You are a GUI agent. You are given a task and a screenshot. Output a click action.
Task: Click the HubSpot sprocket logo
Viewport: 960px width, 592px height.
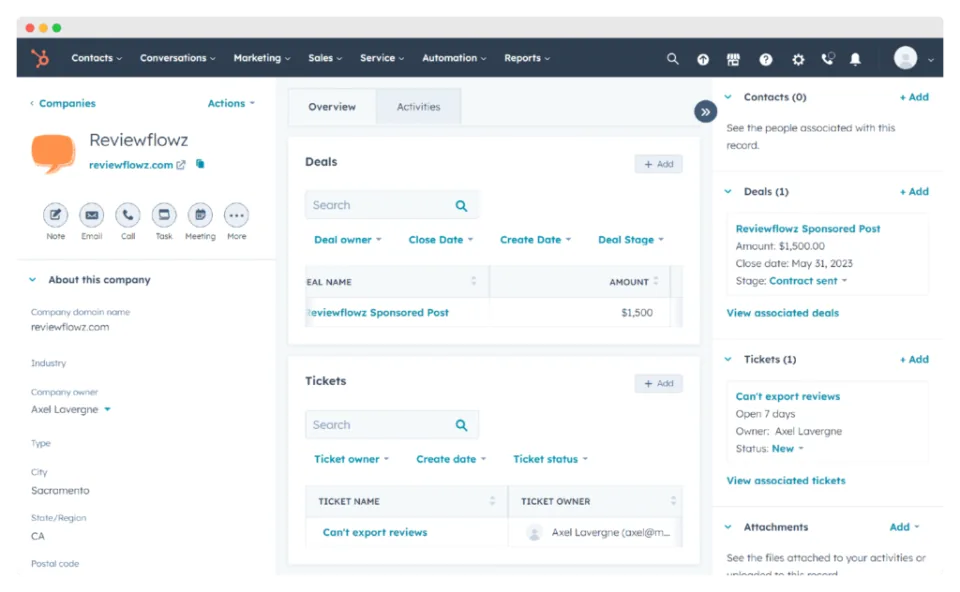coord(40,58)
